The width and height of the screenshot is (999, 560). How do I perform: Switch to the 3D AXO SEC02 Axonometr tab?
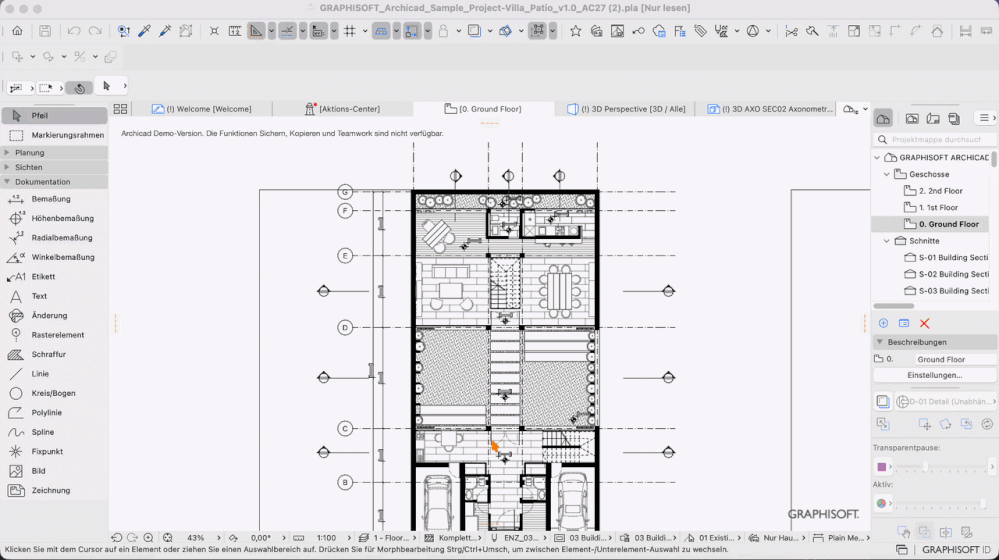click(770, 109)
